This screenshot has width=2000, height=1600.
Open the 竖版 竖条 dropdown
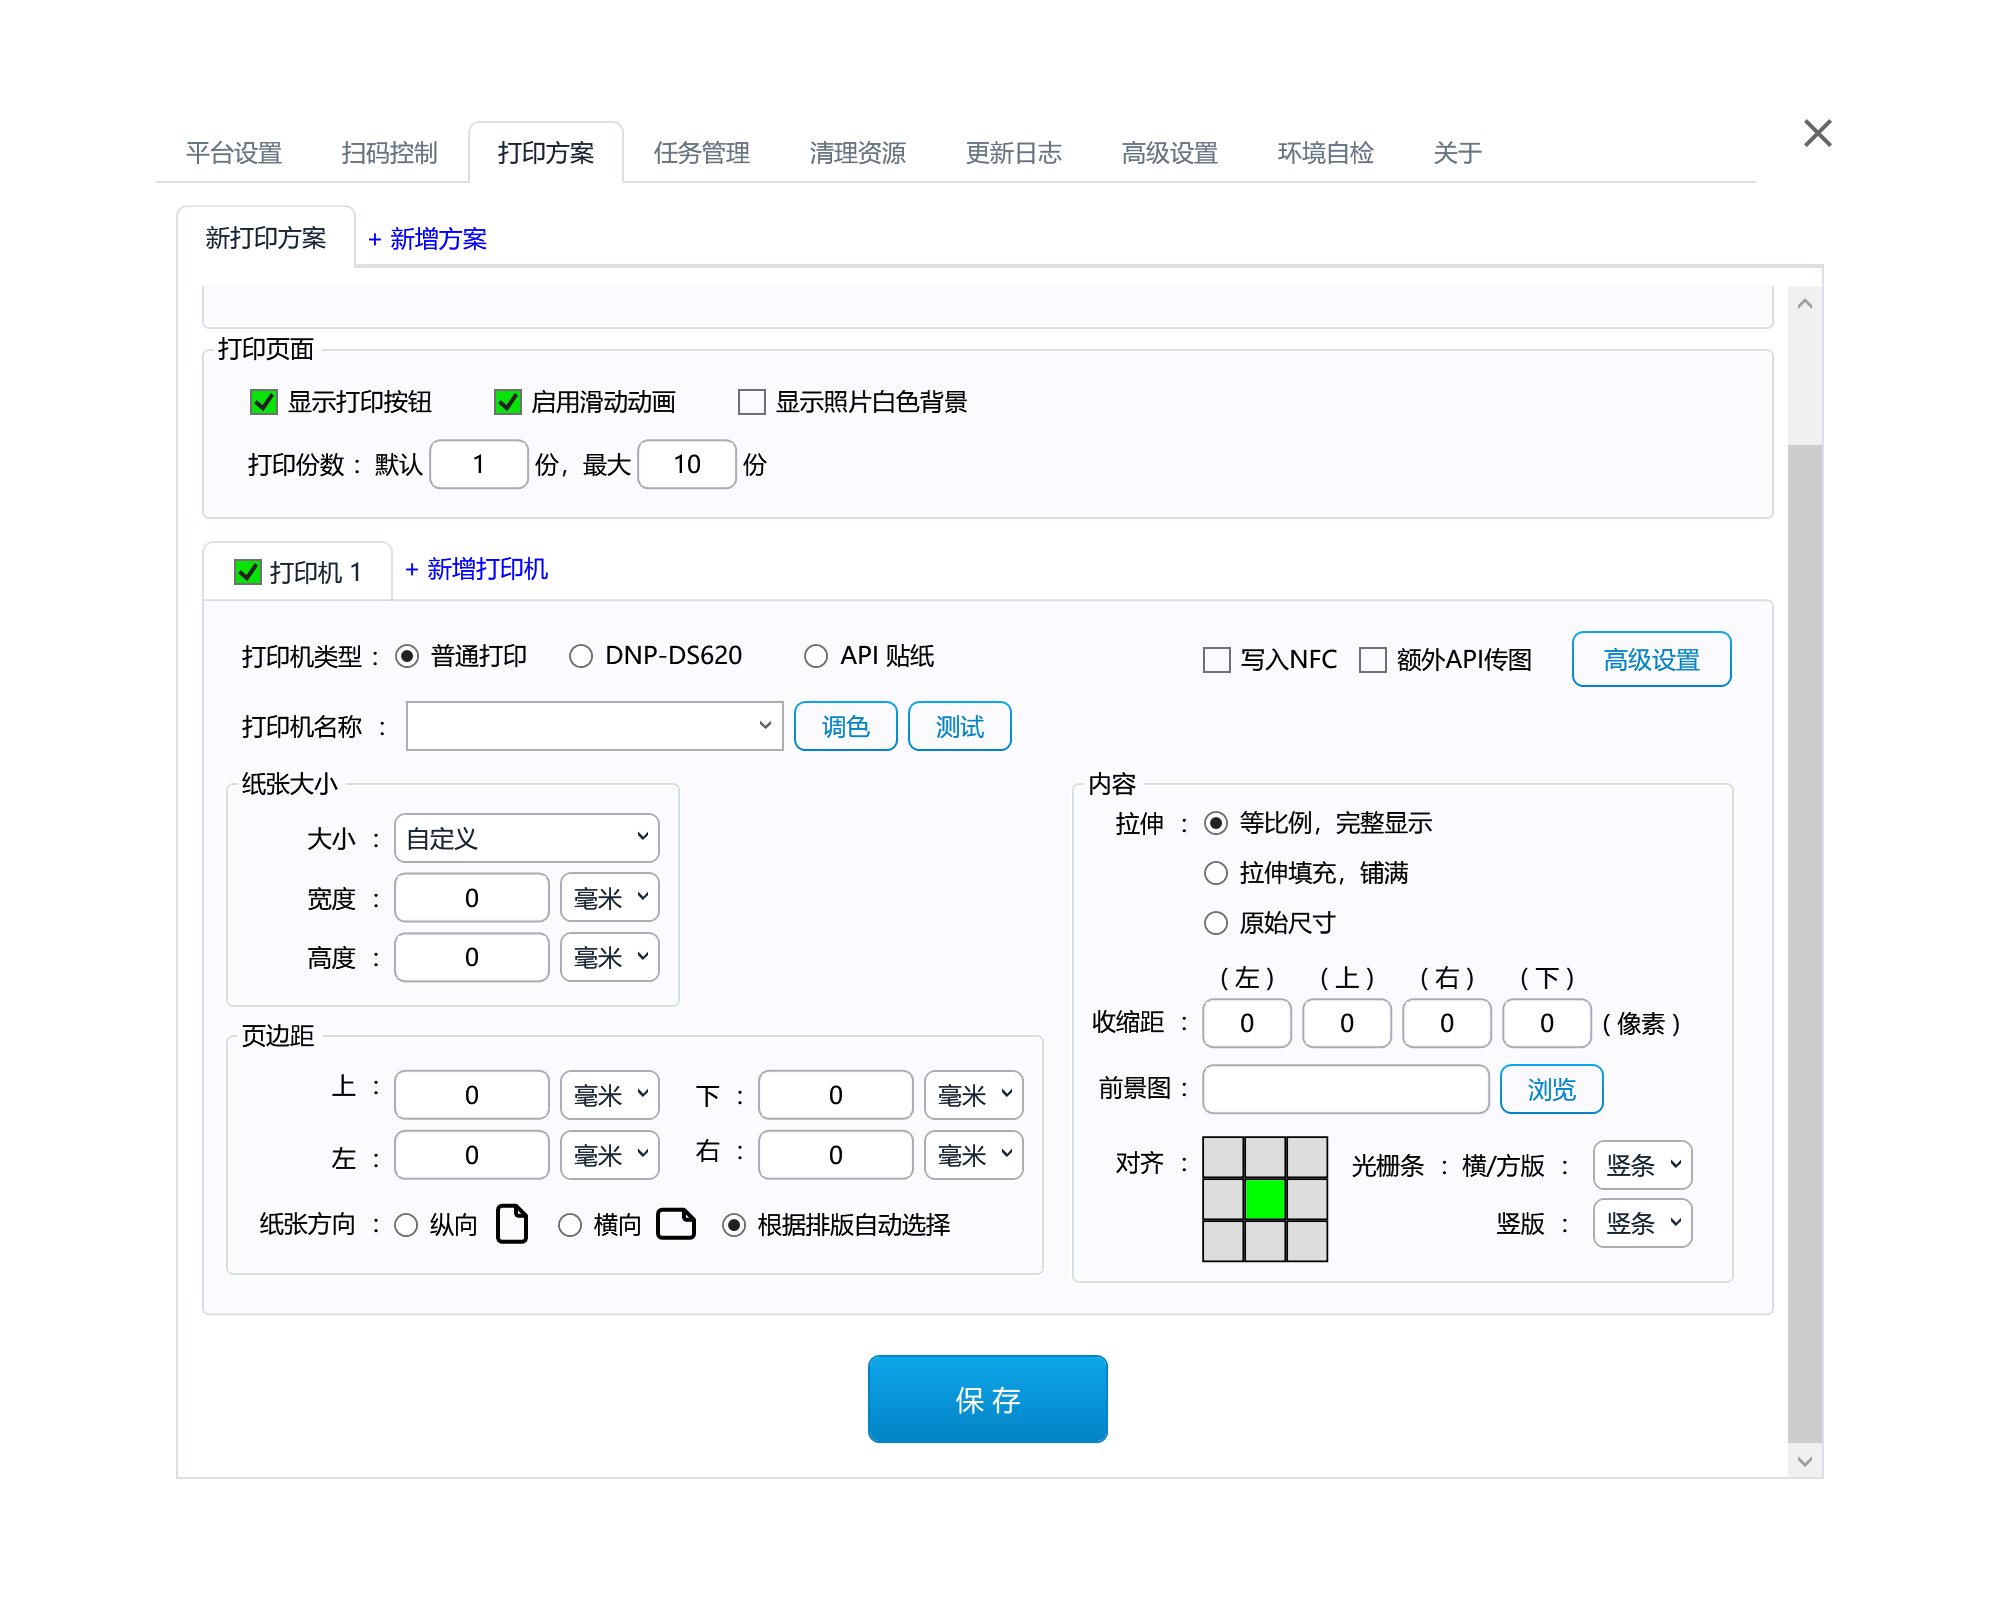click(x=1643, y=1223)
